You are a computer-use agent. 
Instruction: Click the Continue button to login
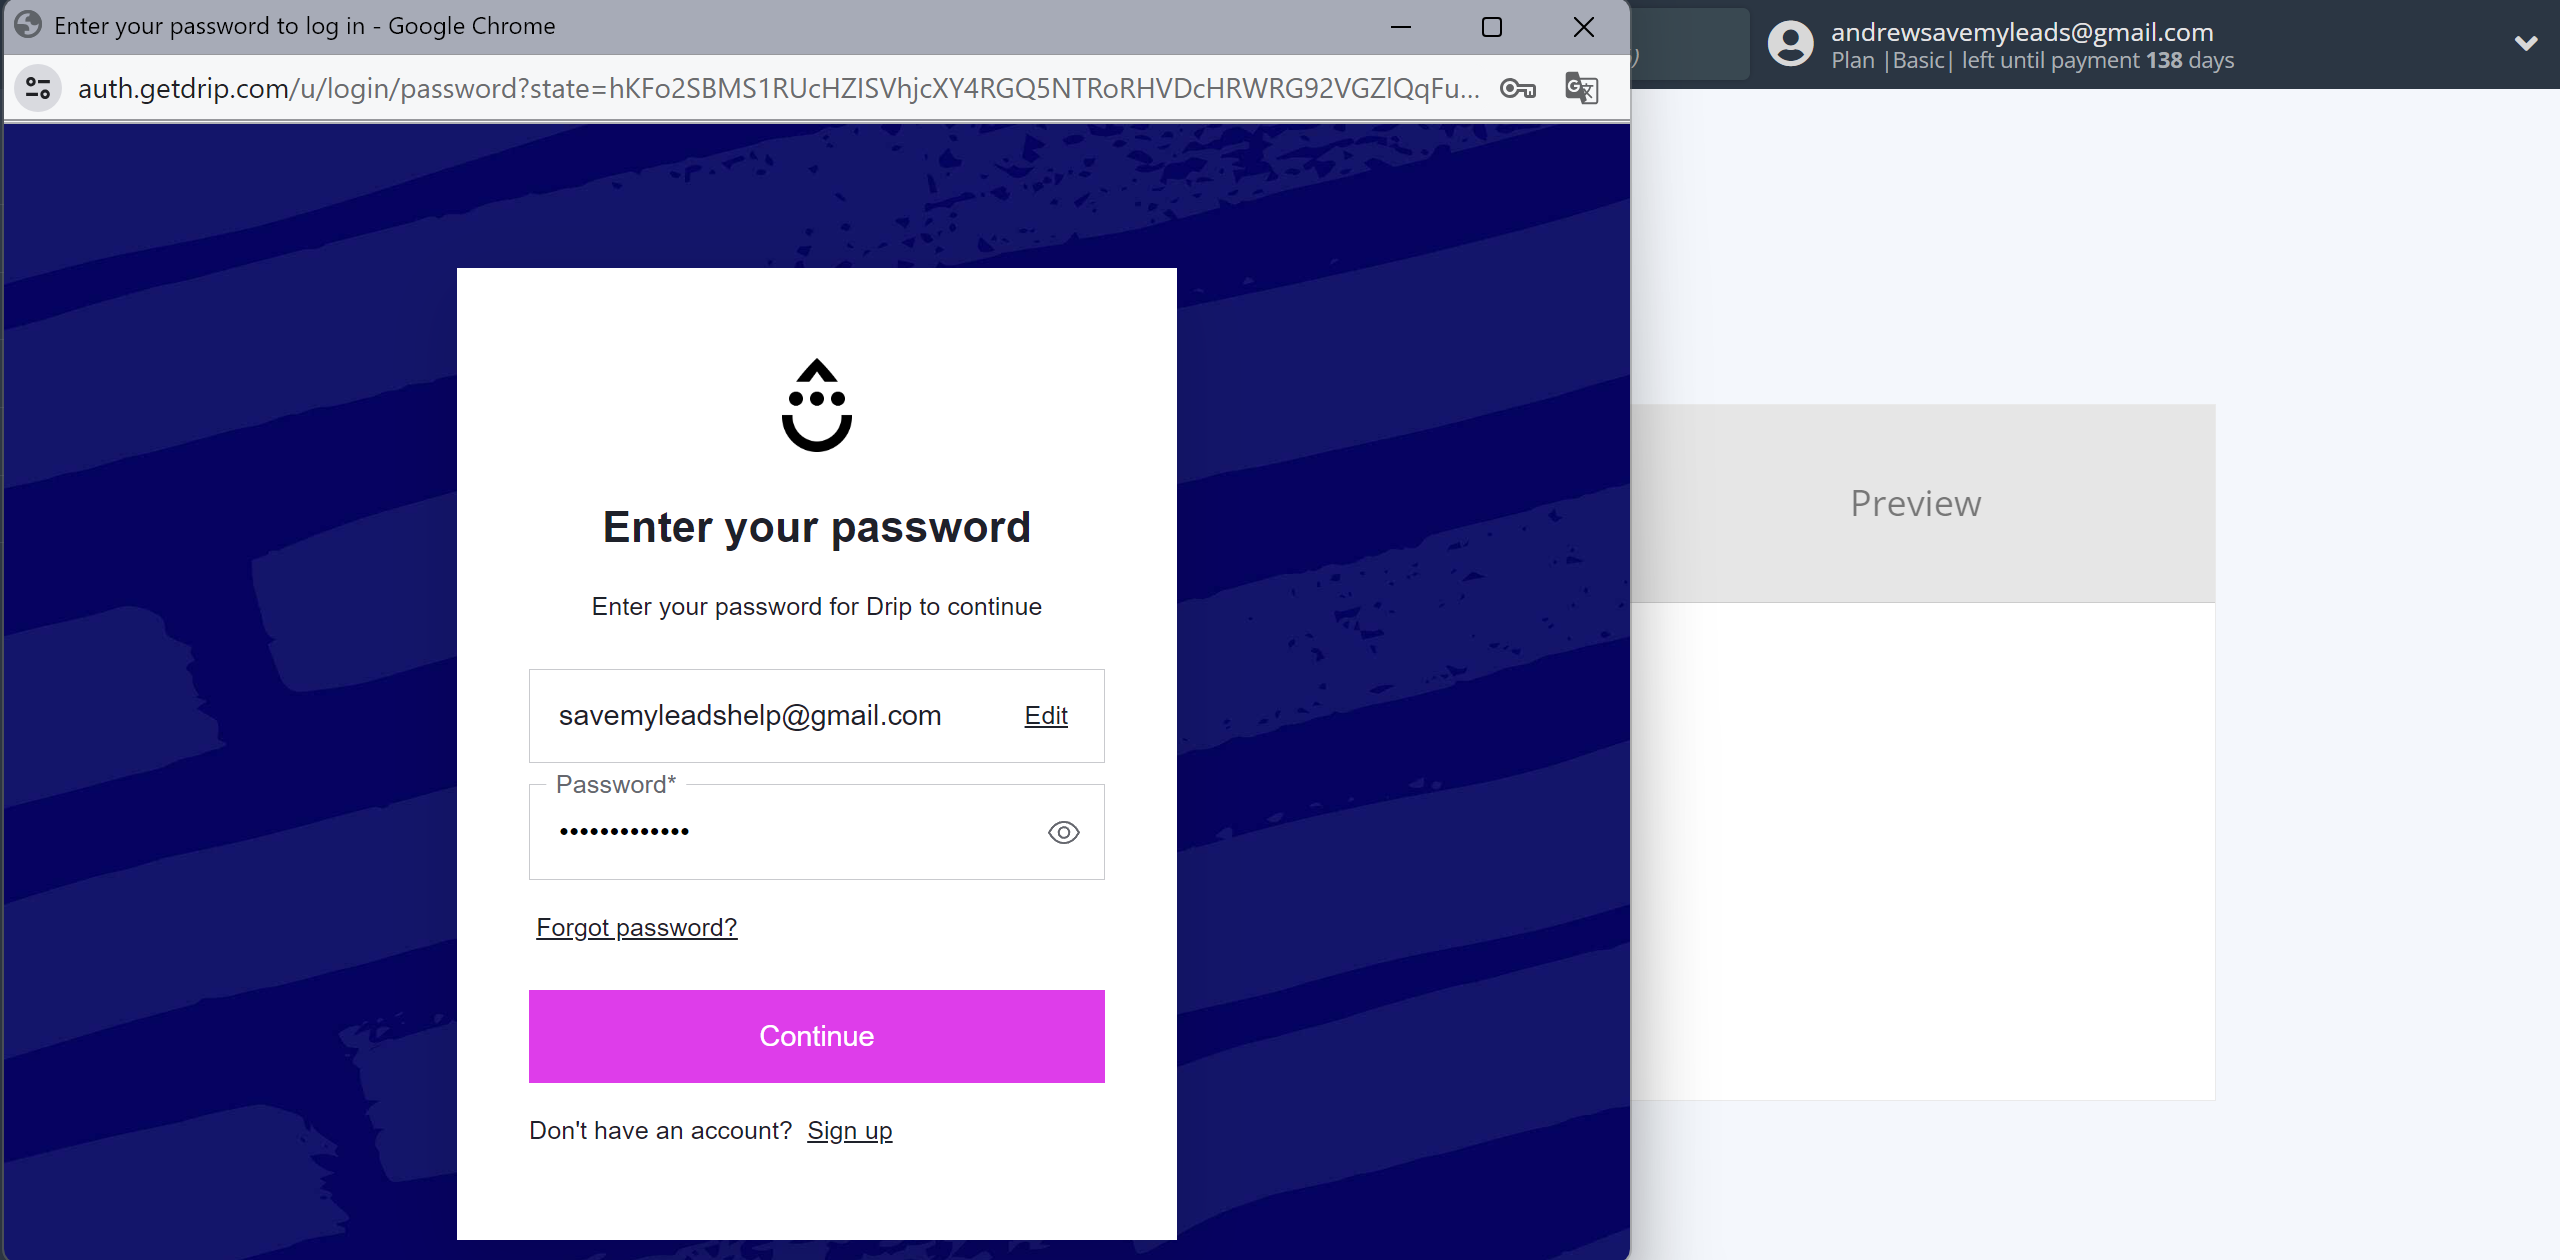coord(816,1036)
